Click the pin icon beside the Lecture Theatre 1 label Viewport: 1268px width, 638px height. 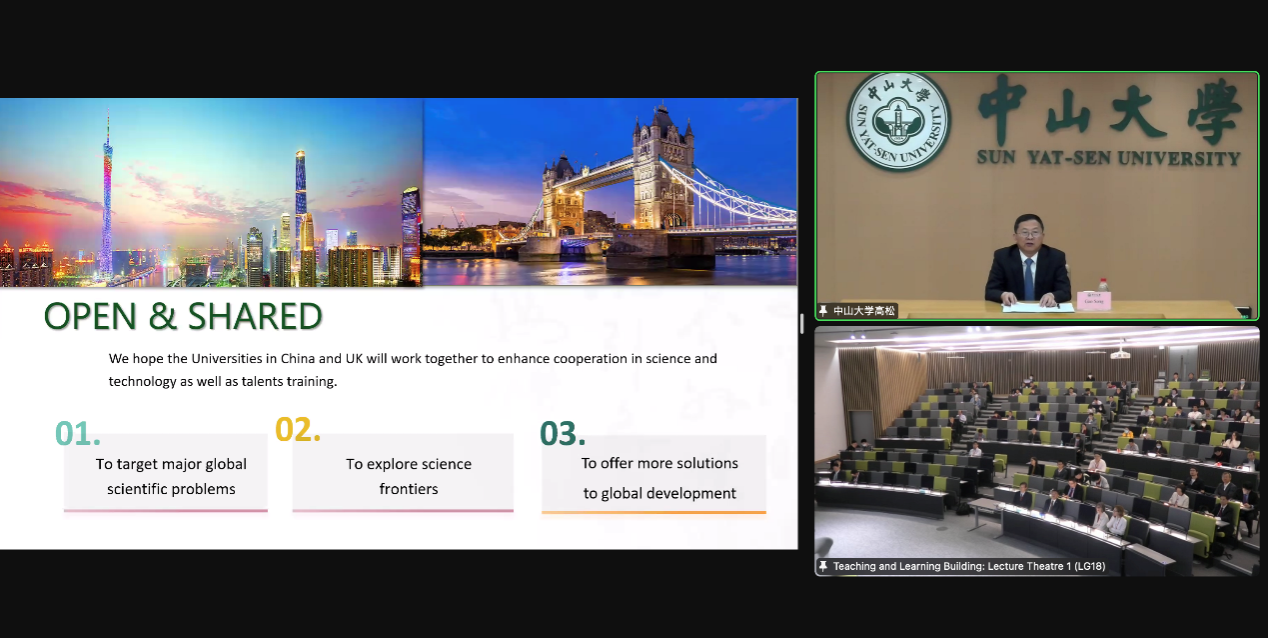(824, 566)
